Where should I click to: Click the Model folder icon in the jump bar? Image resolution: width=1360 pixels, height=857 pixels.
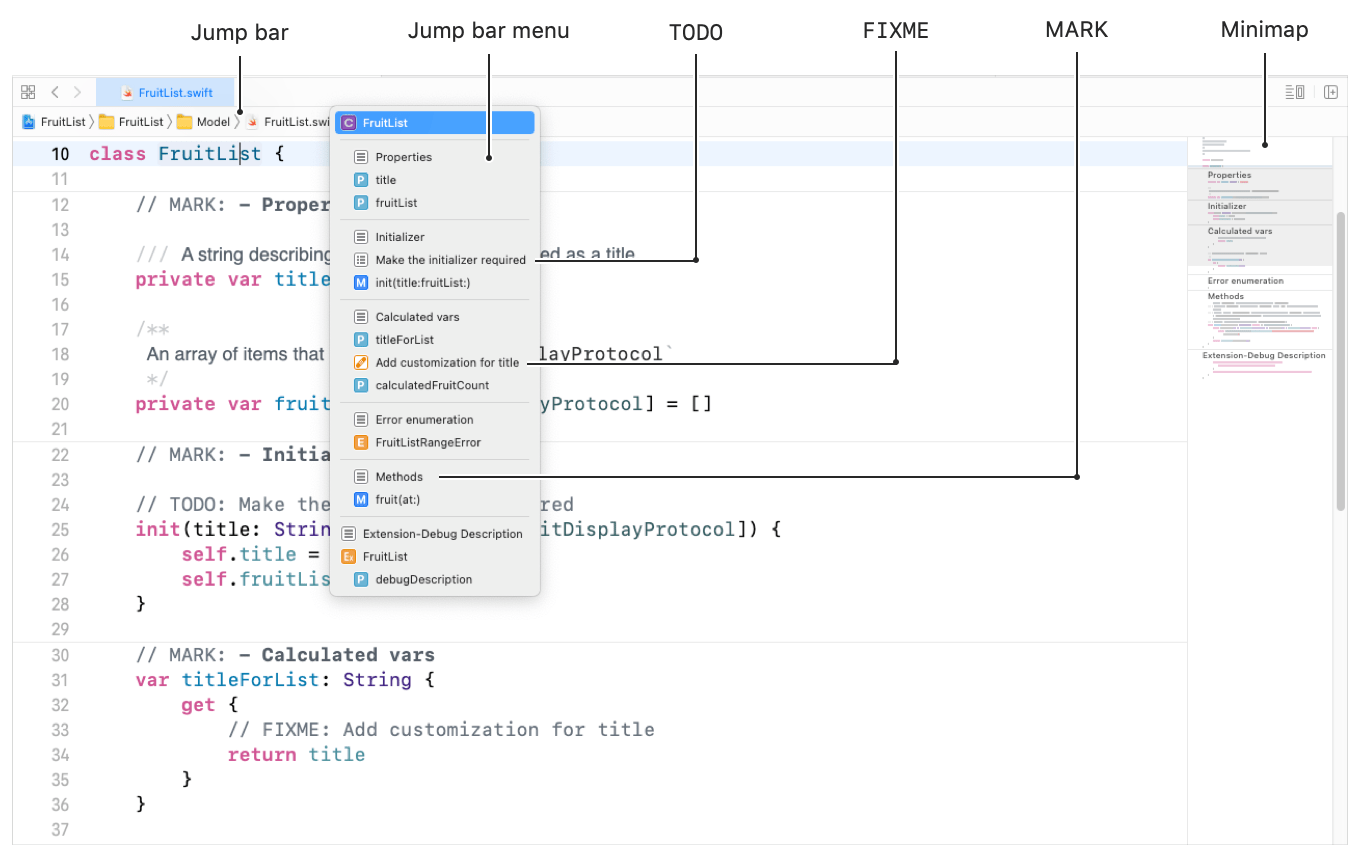[x=186, y=121]
